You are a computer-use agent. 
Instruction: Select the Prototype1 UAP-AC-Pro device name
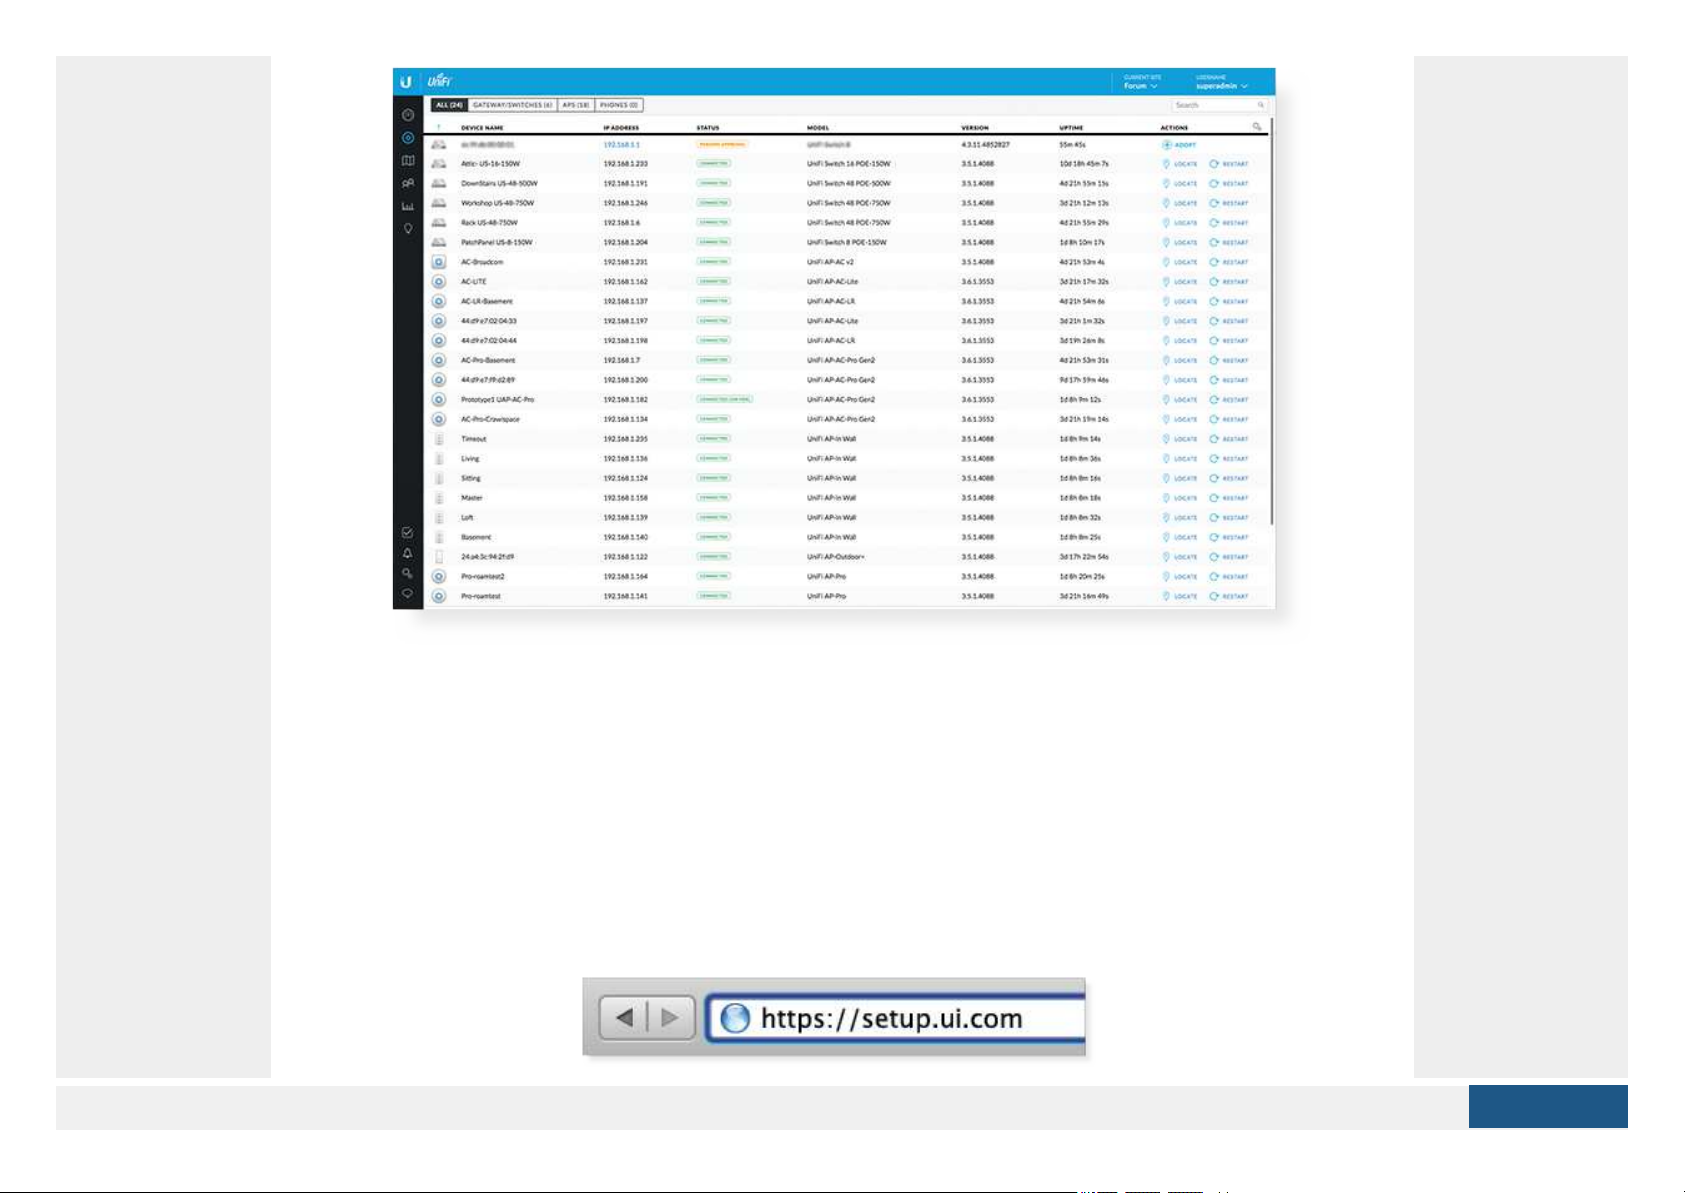click(497, 400)
